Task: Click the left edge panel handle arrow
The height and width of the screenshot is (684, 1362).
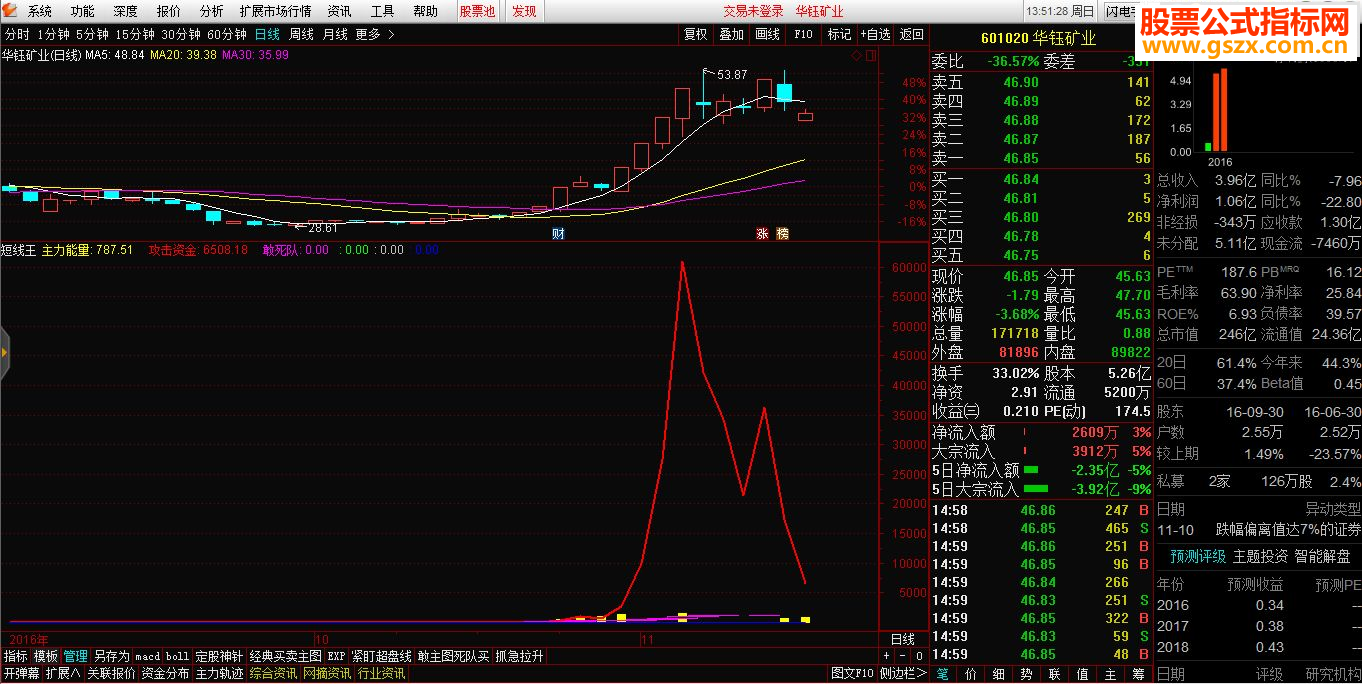Action: 4,353
